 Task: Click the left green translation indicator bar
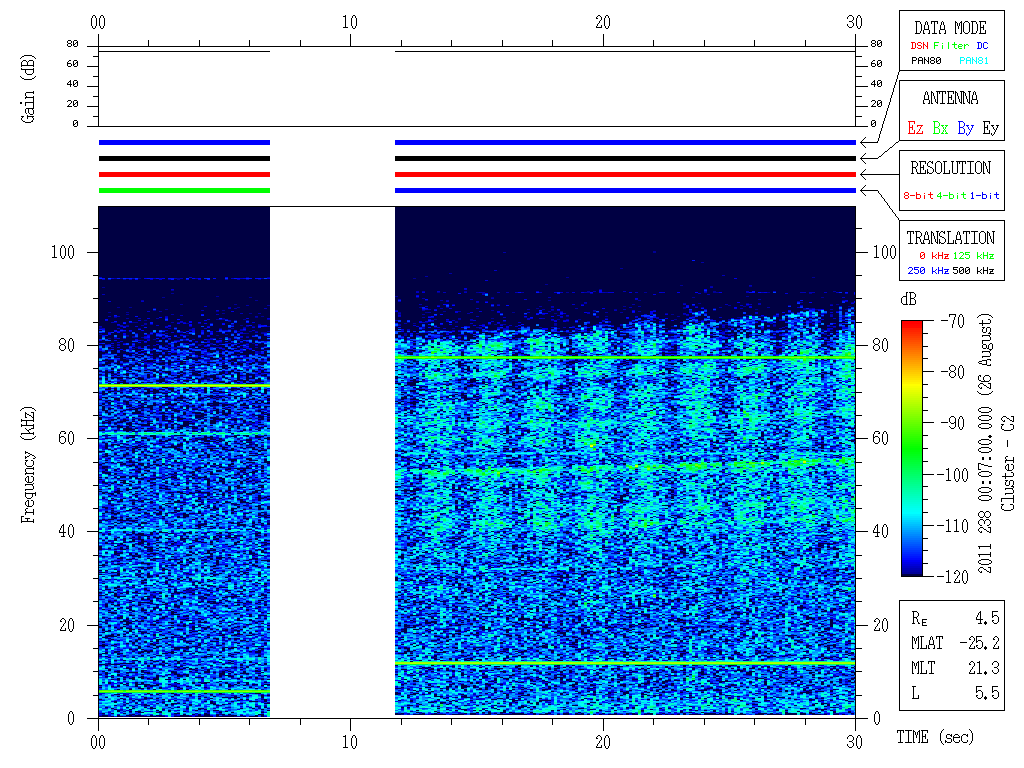pyautogui.click(x=184, y=190)
